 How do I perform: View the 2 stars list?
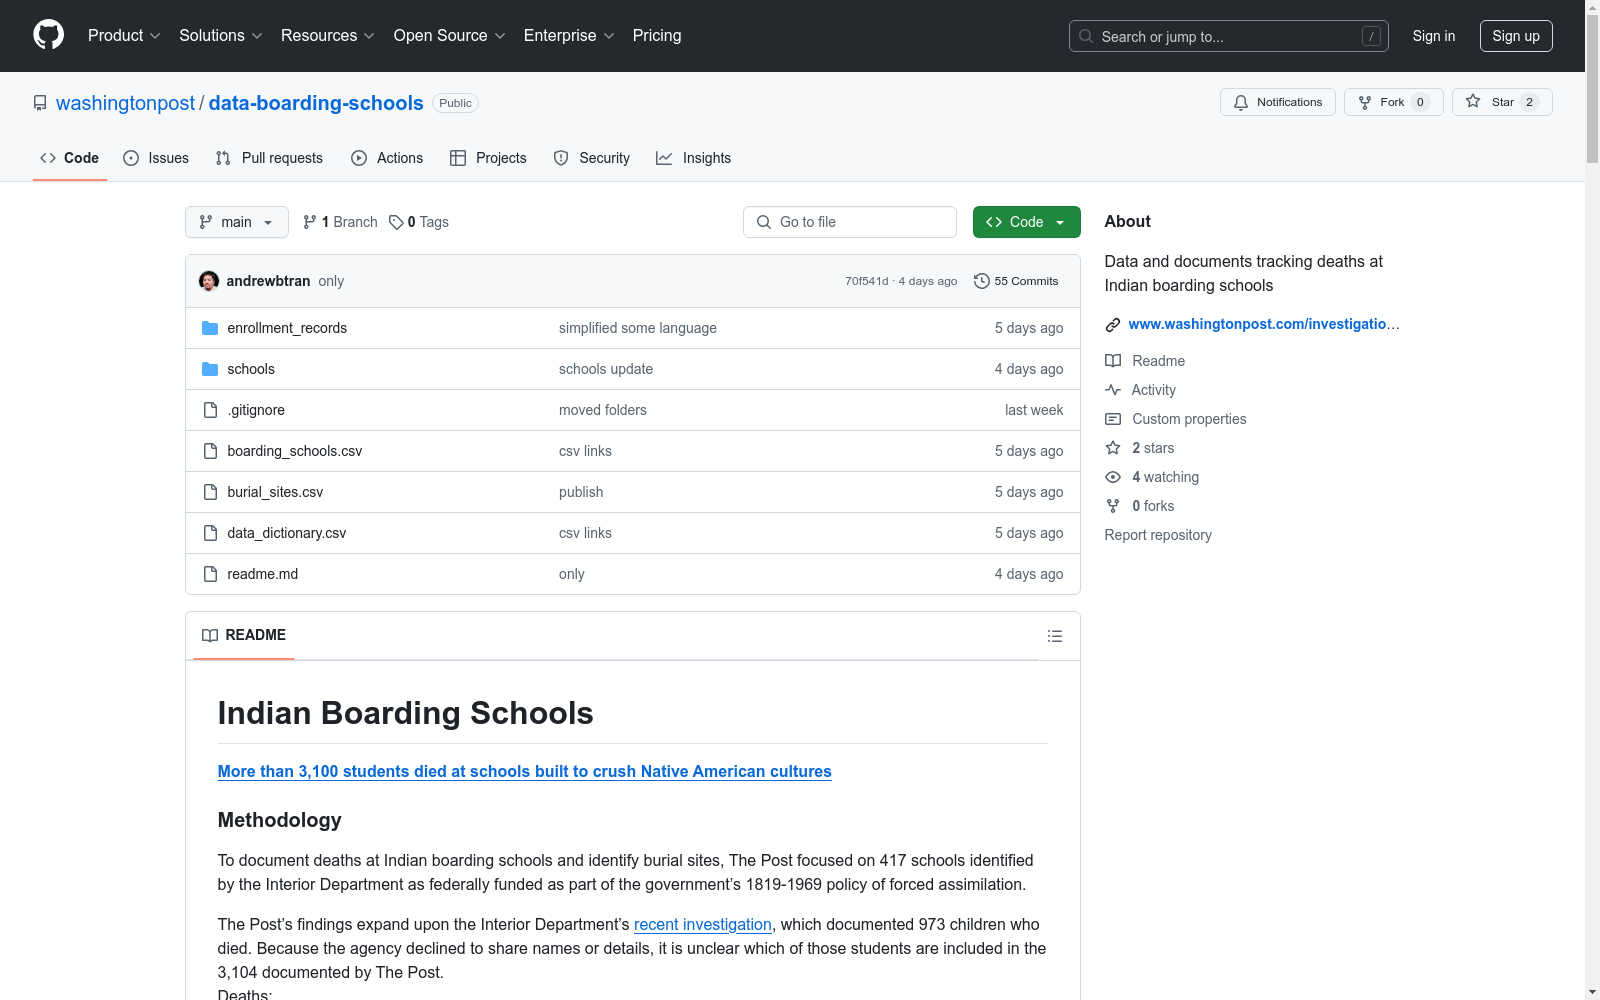tap(1140, 448)
